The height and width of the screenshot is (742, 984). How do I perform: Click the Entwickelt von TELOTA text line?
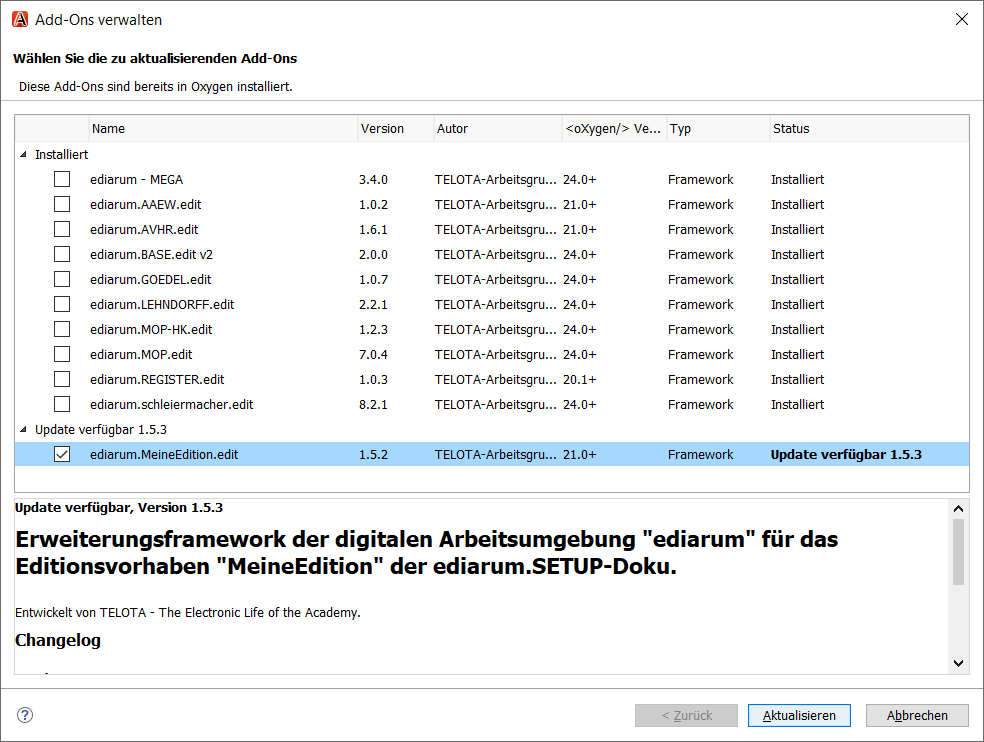(188, 613)
